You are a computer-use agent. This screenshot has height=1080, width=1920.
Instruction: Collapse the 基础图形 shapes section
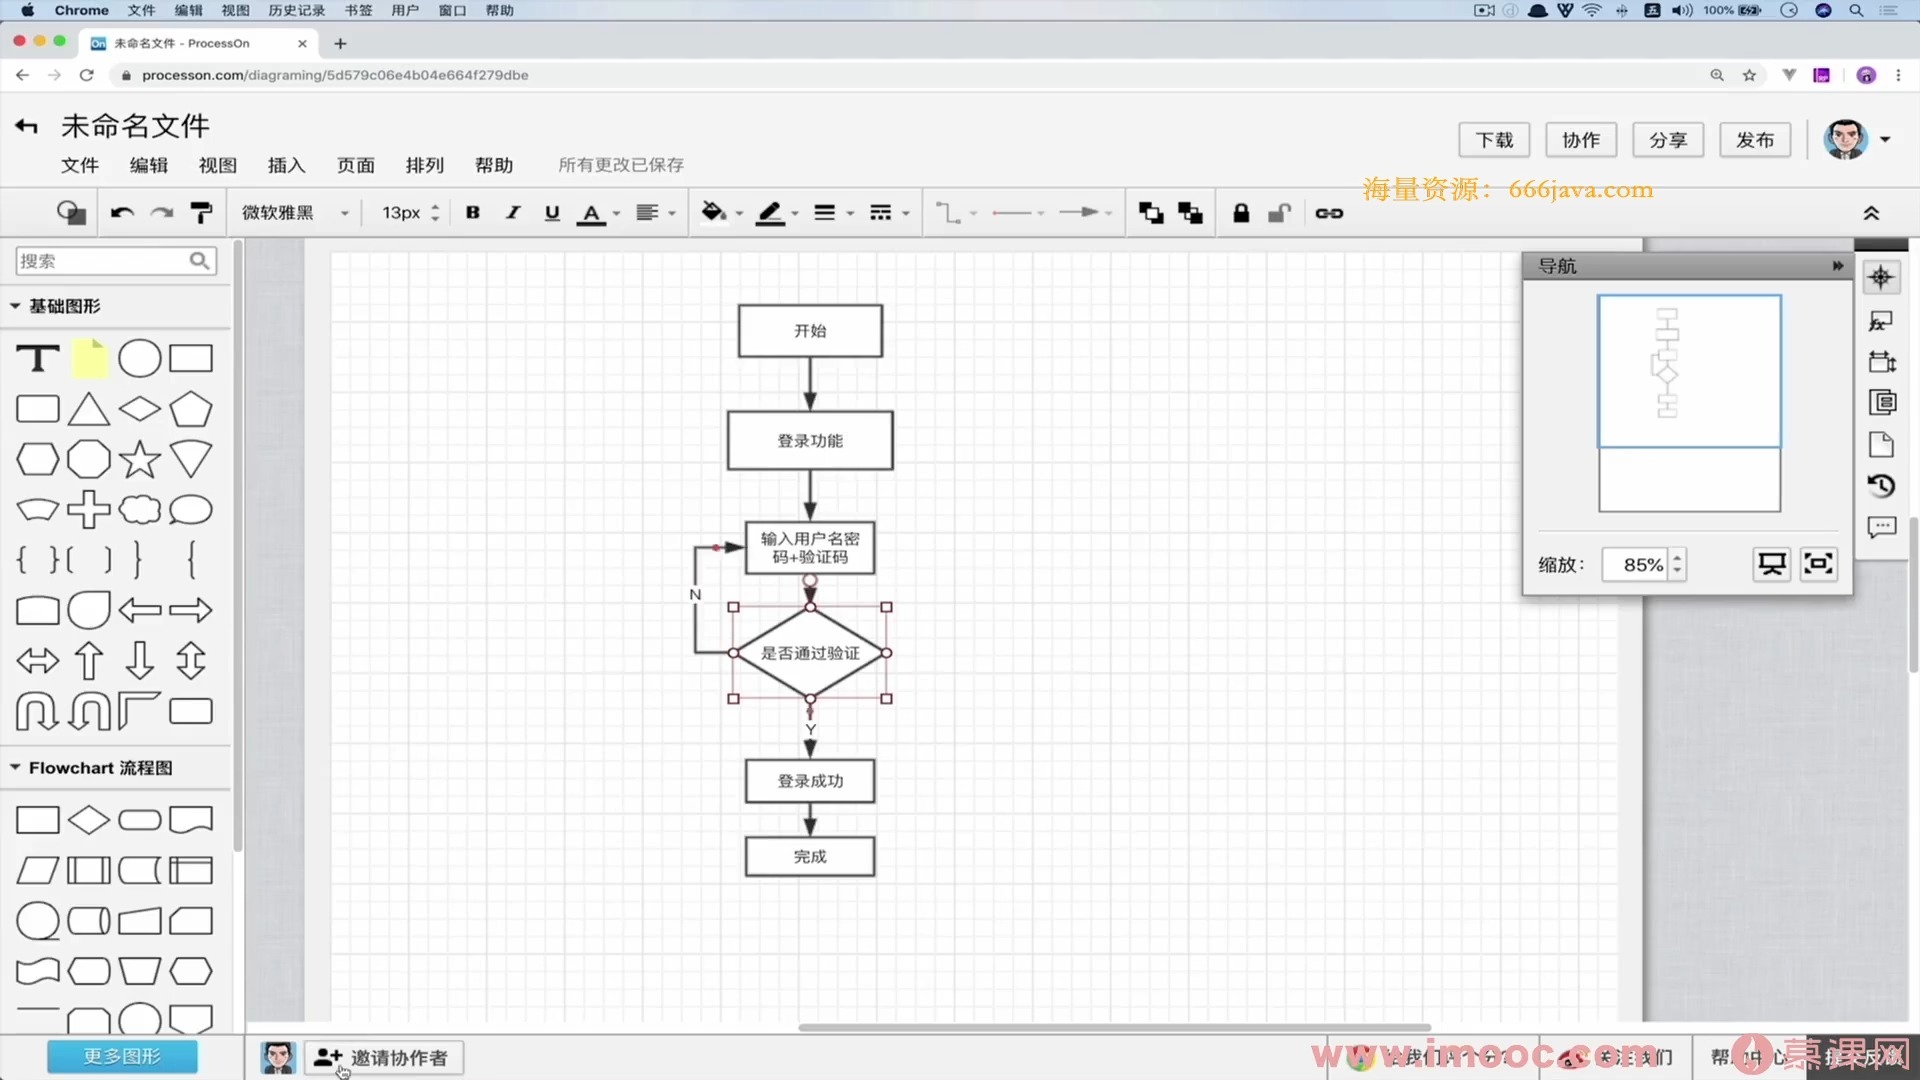click(15, 306)
